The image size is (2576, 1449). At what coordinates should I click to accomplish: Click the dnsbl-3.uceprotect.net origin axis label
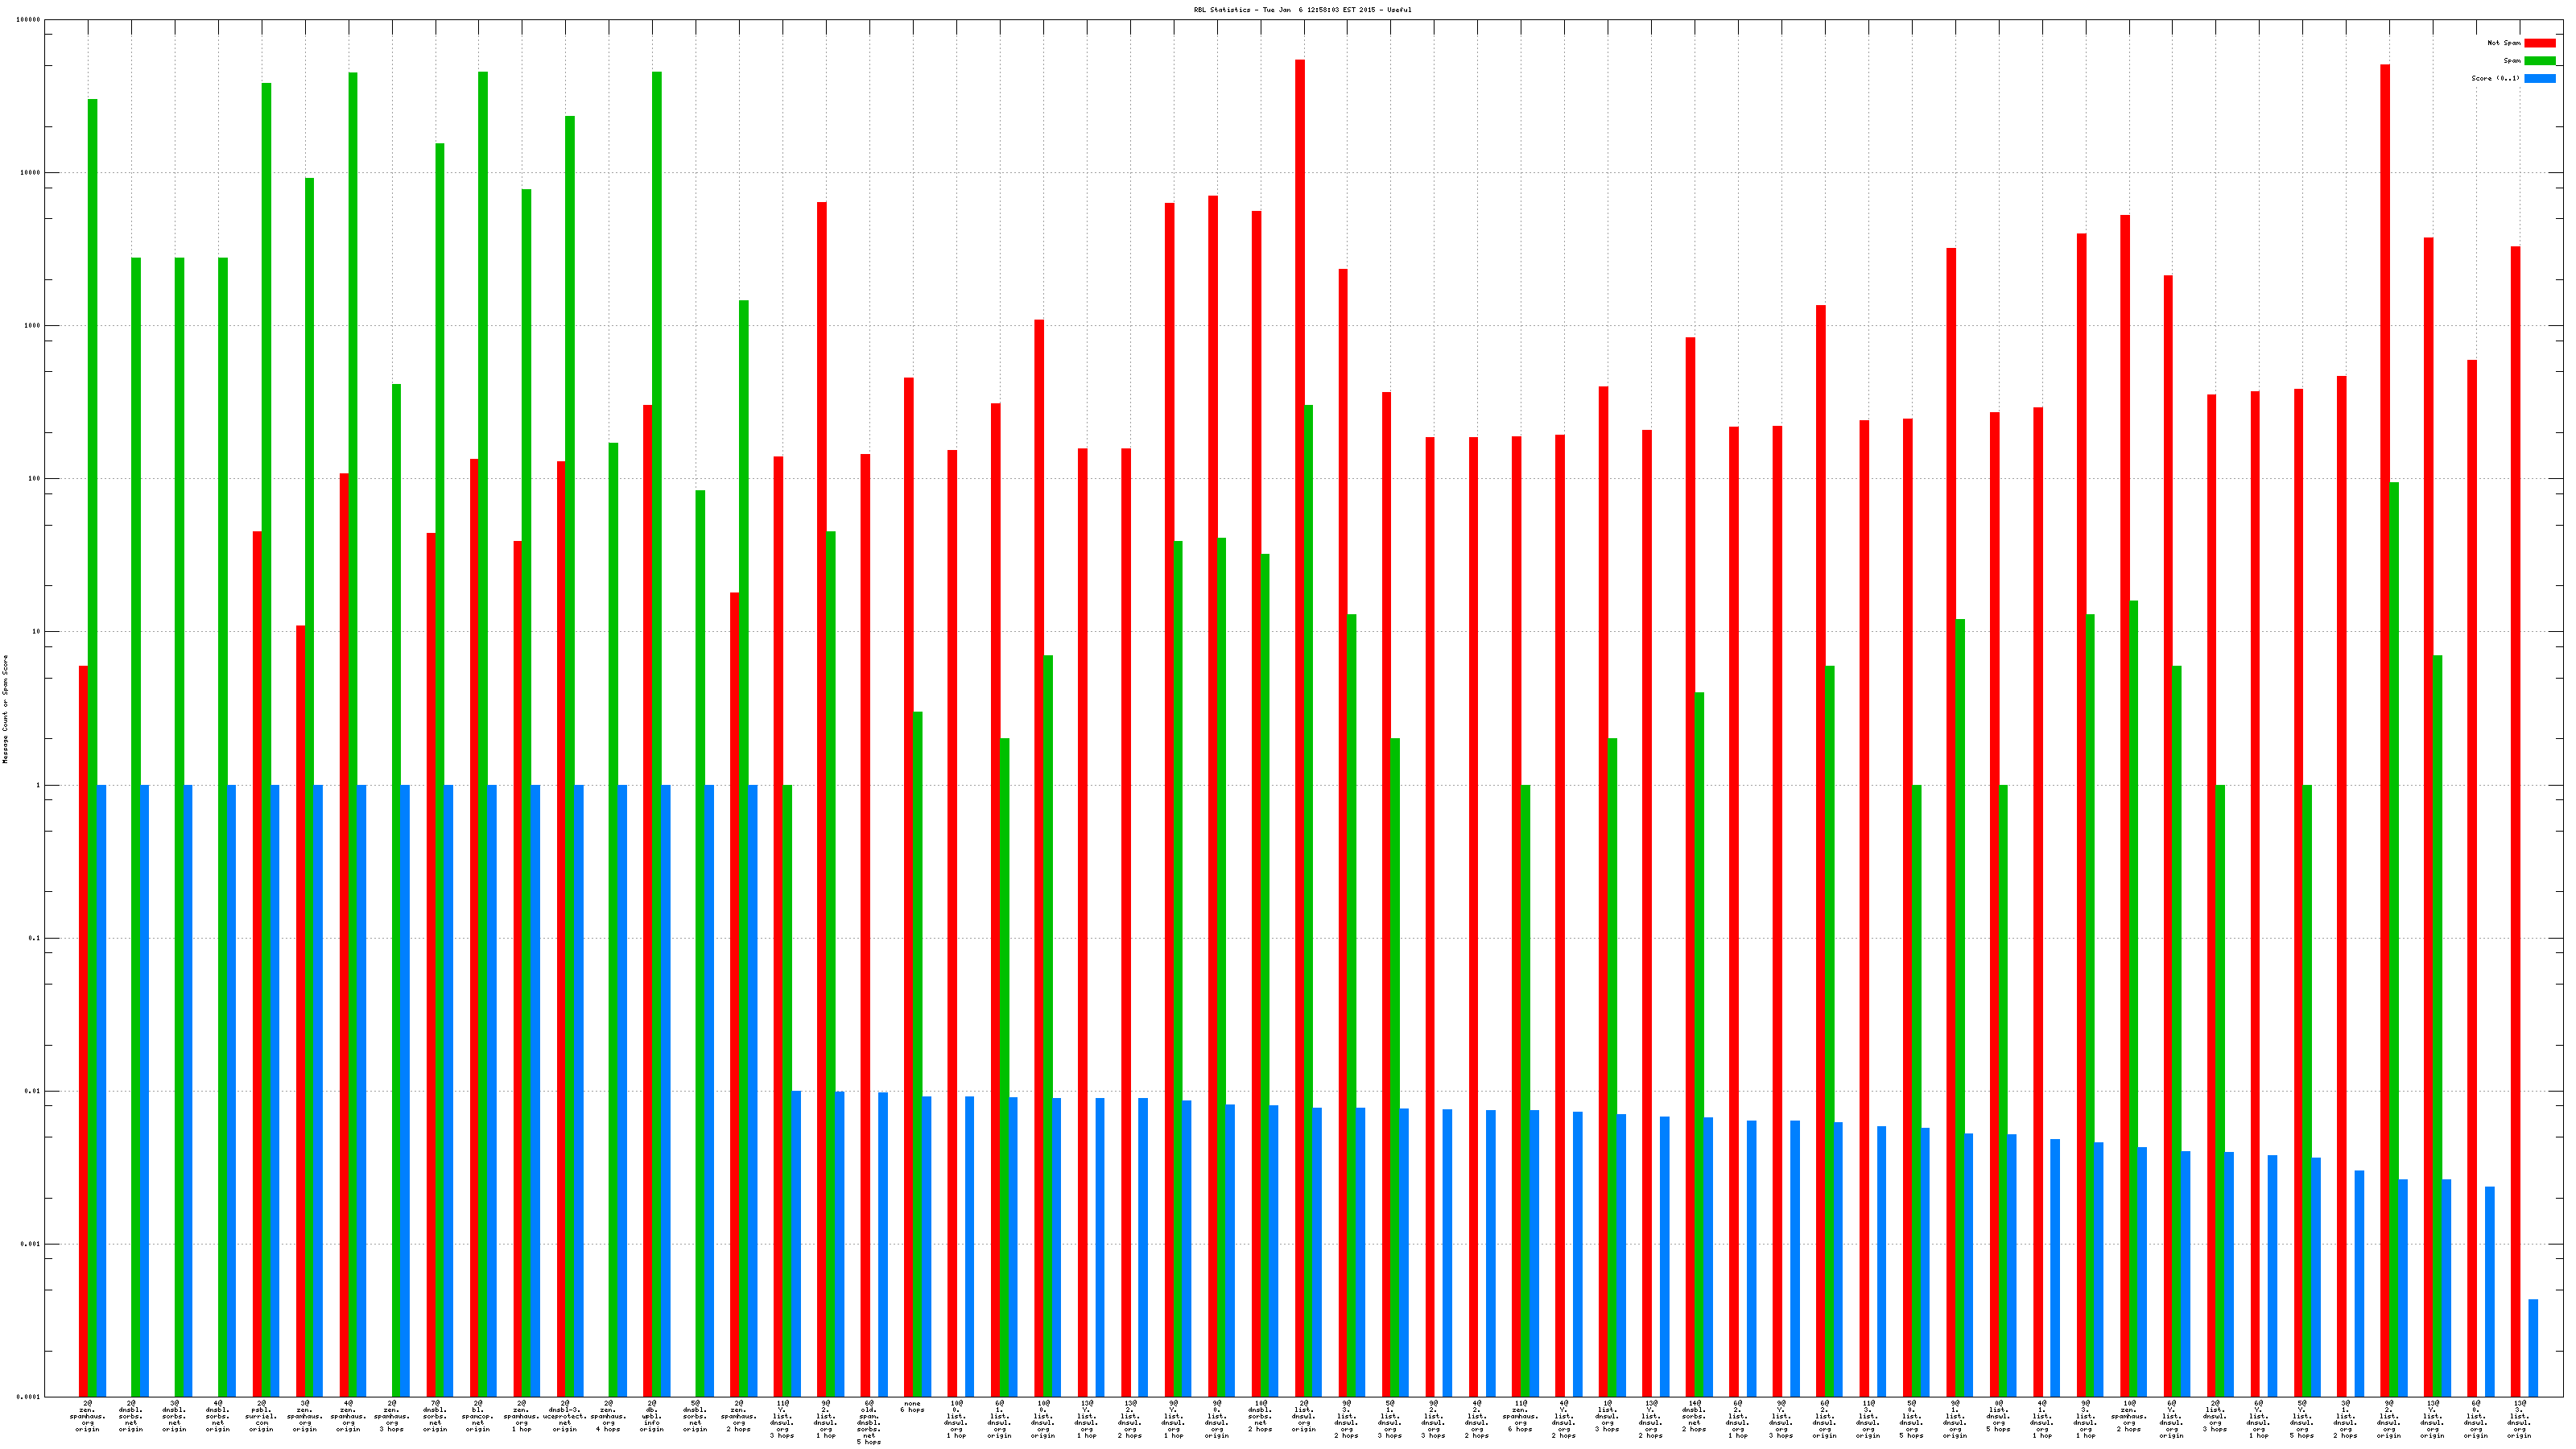click(565, 1416)
